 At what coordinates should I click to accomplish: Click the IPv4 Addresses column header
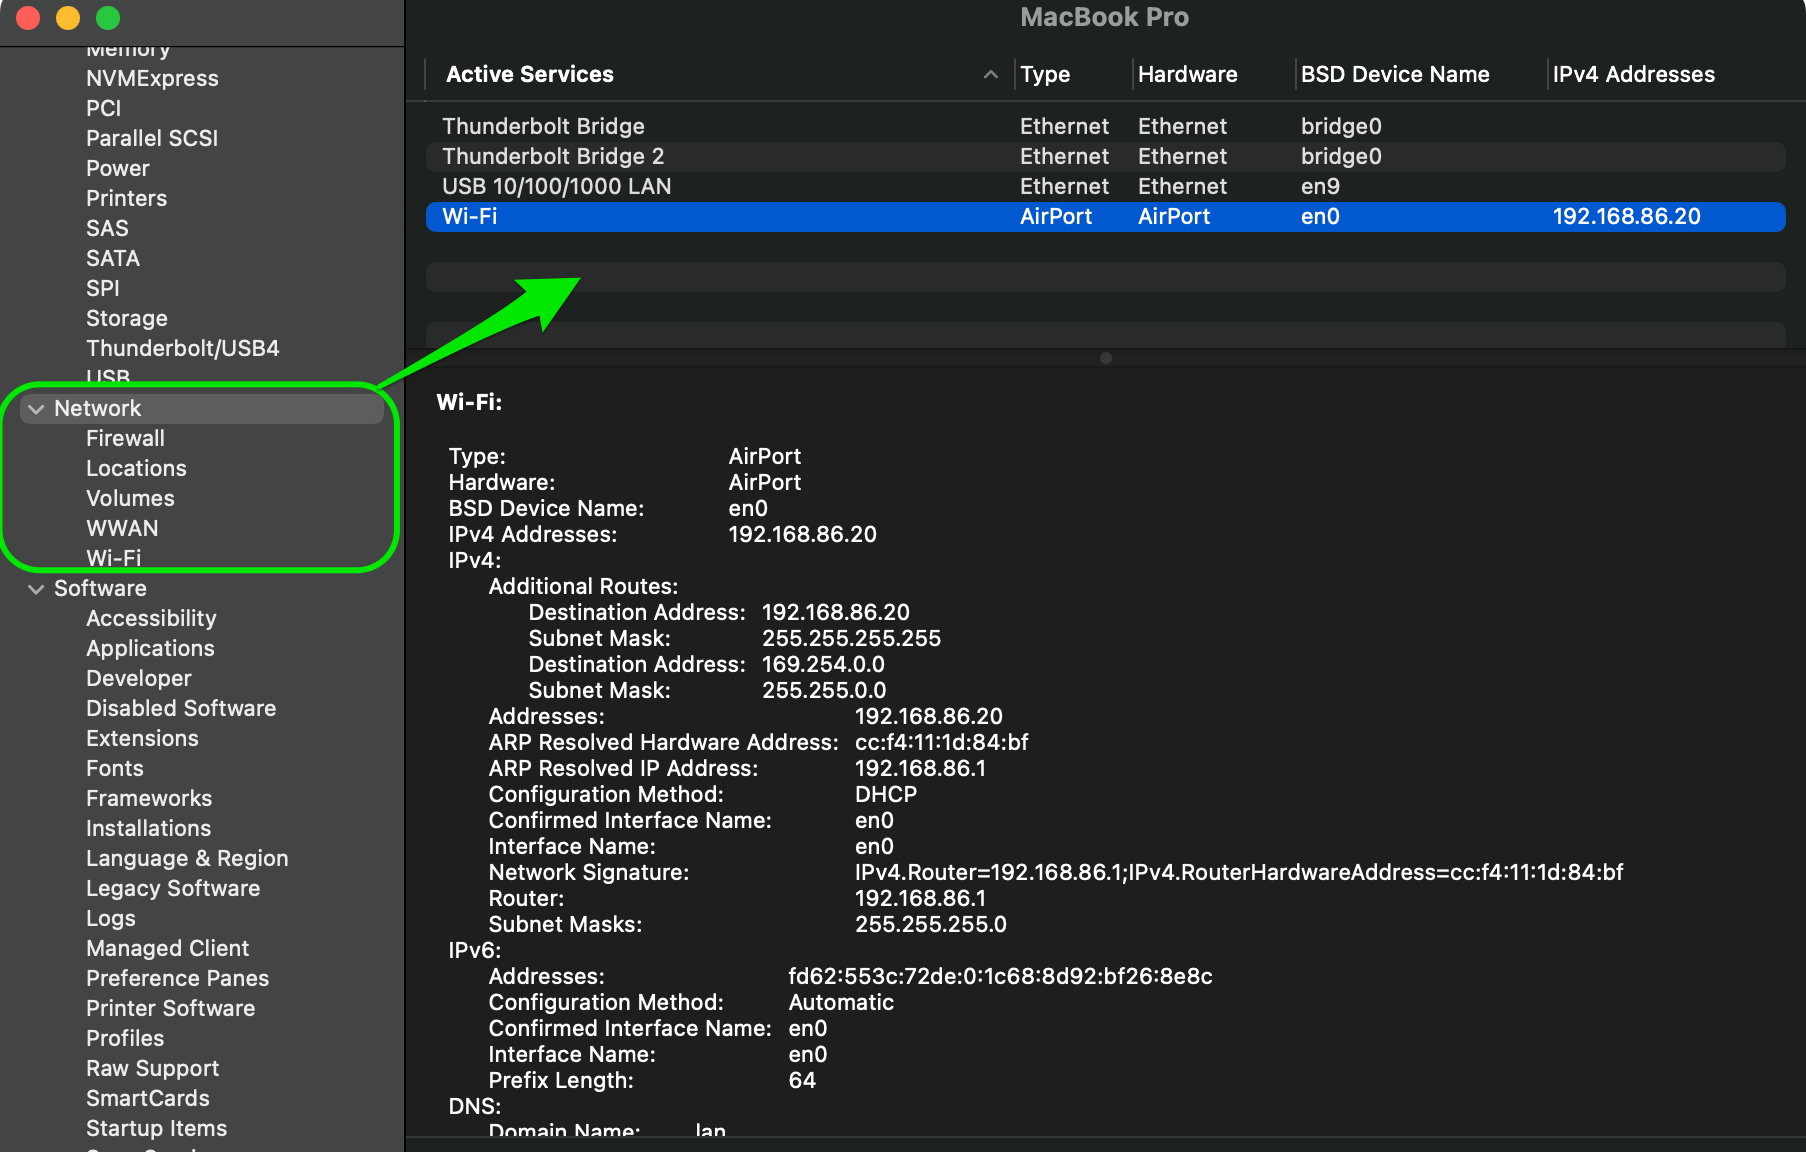[1633, 75]
